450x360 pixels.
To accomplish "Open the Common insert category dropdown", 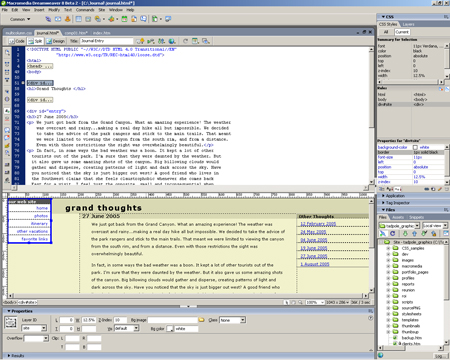I will 20,19.
